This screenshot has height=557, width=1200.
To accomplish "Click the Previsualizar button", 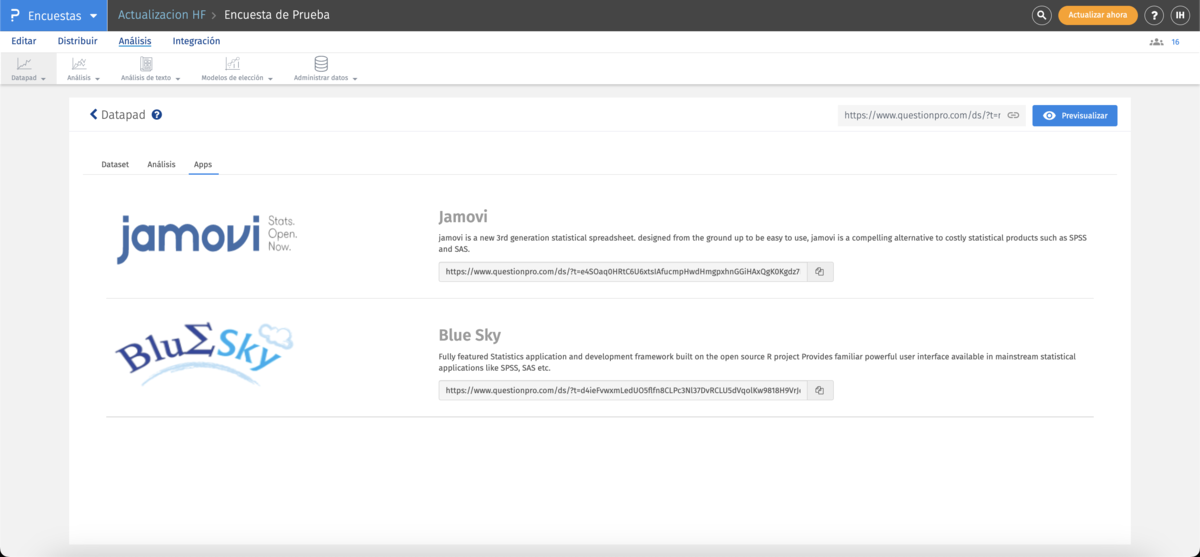I will (1075, 116).
